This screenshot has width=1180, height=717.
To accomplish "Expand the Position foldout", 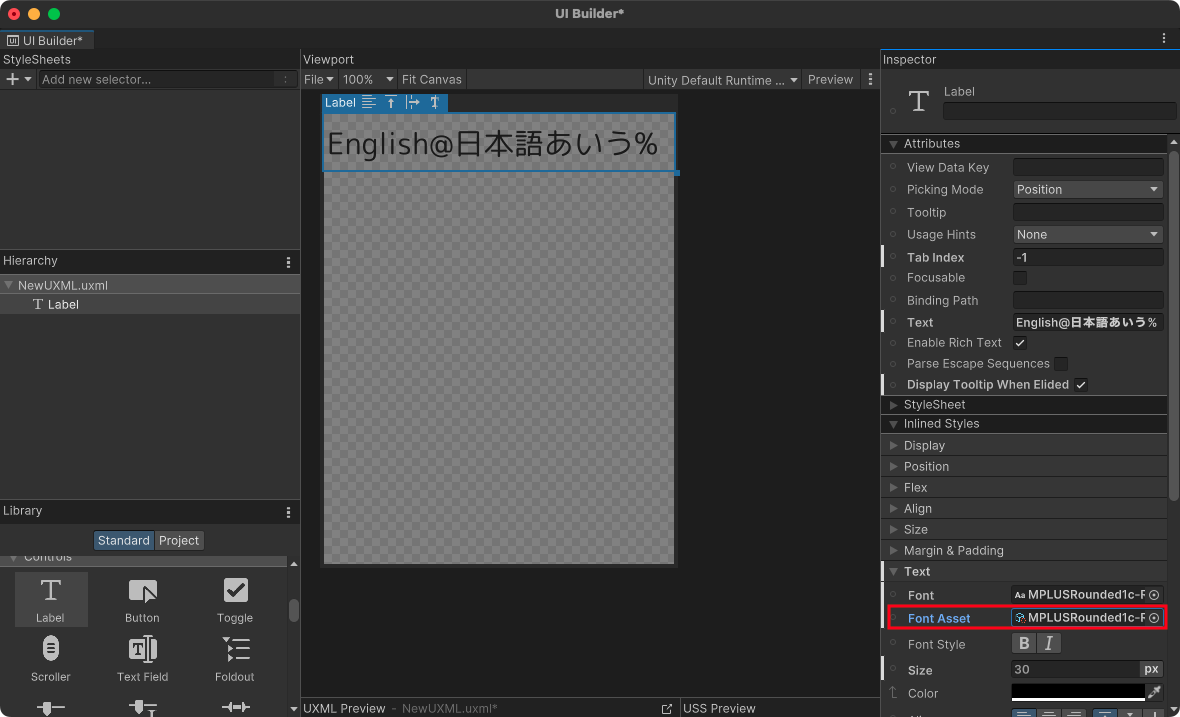I will [x=893, y=466].
